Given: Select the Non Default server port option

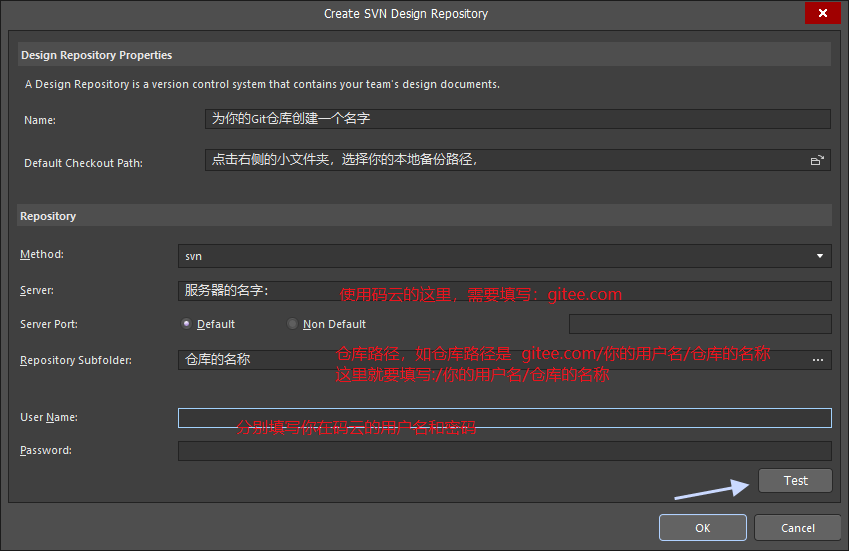Looking at the screenshot, I should [x=292, y=324].
